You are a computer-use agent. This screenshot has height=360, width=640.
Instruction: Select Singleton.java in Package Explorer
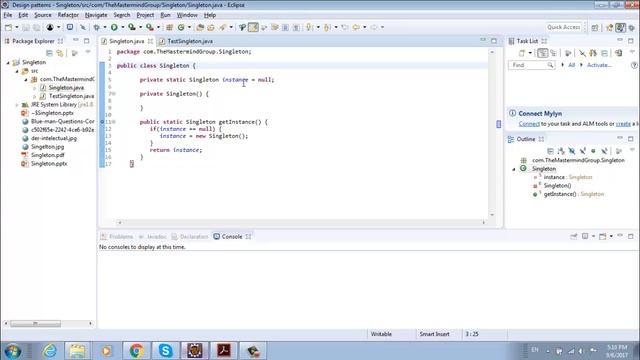[66, 88]
